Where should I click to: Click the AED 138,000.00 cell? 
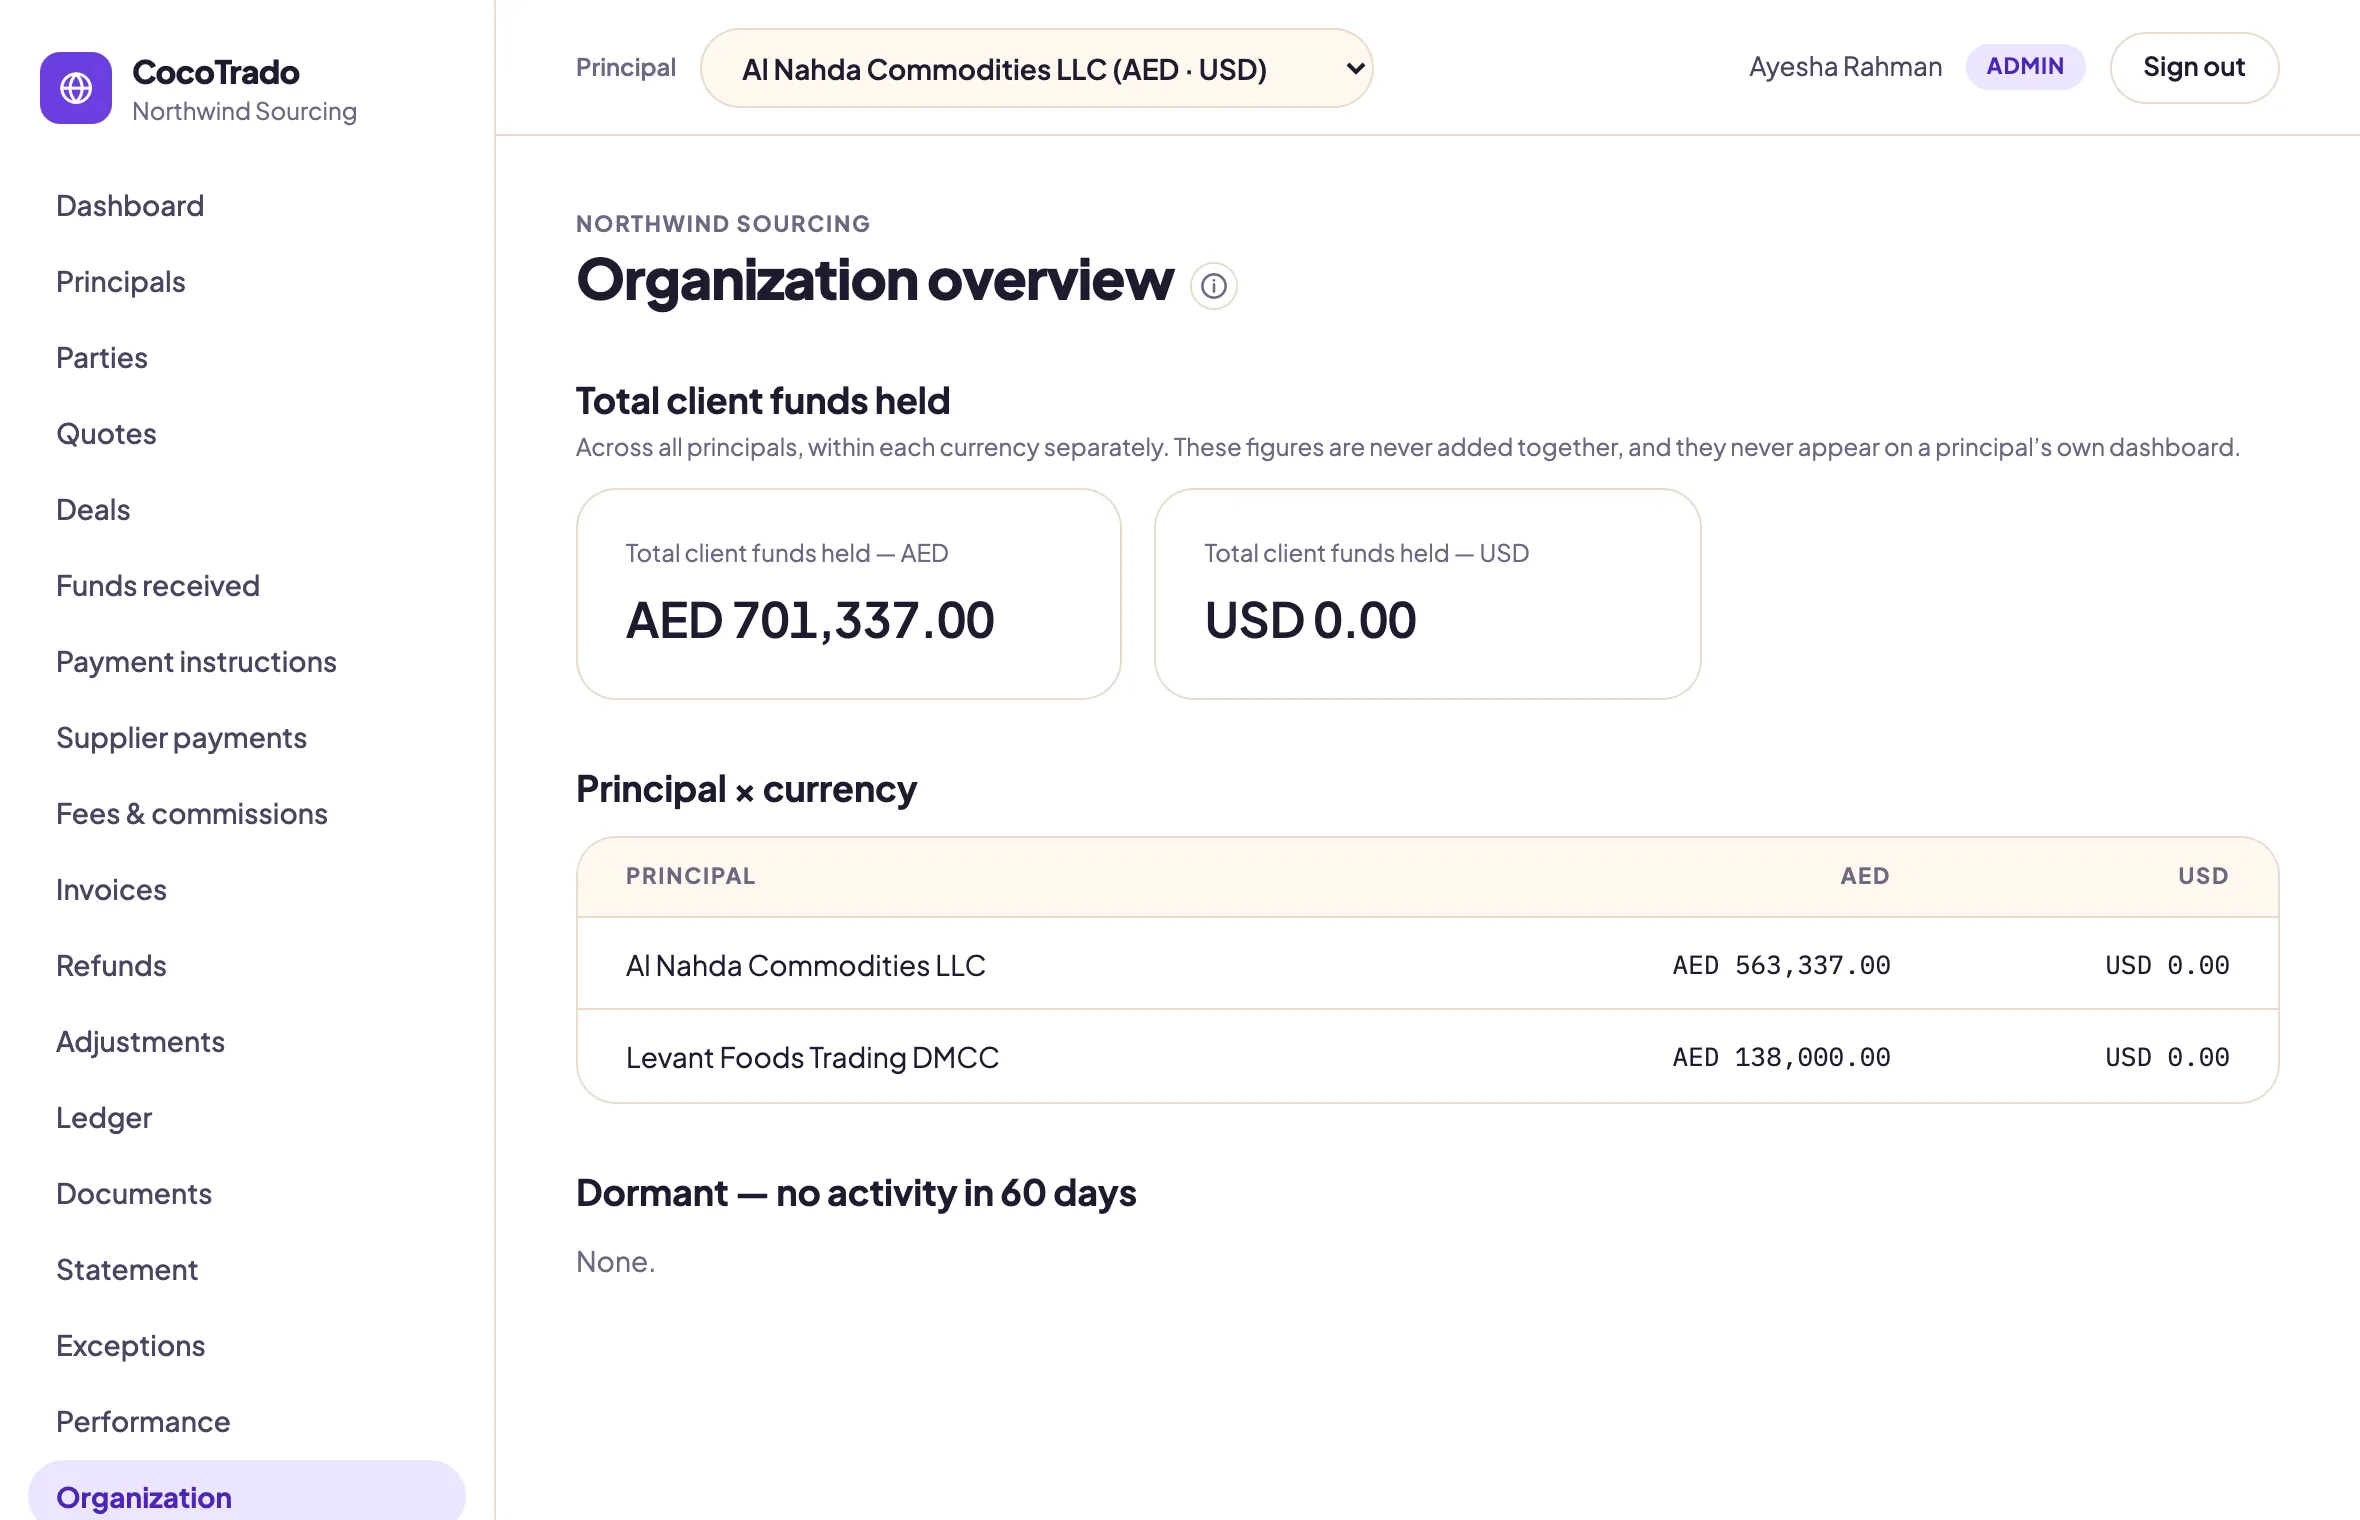click(x=1781, y=1057)
